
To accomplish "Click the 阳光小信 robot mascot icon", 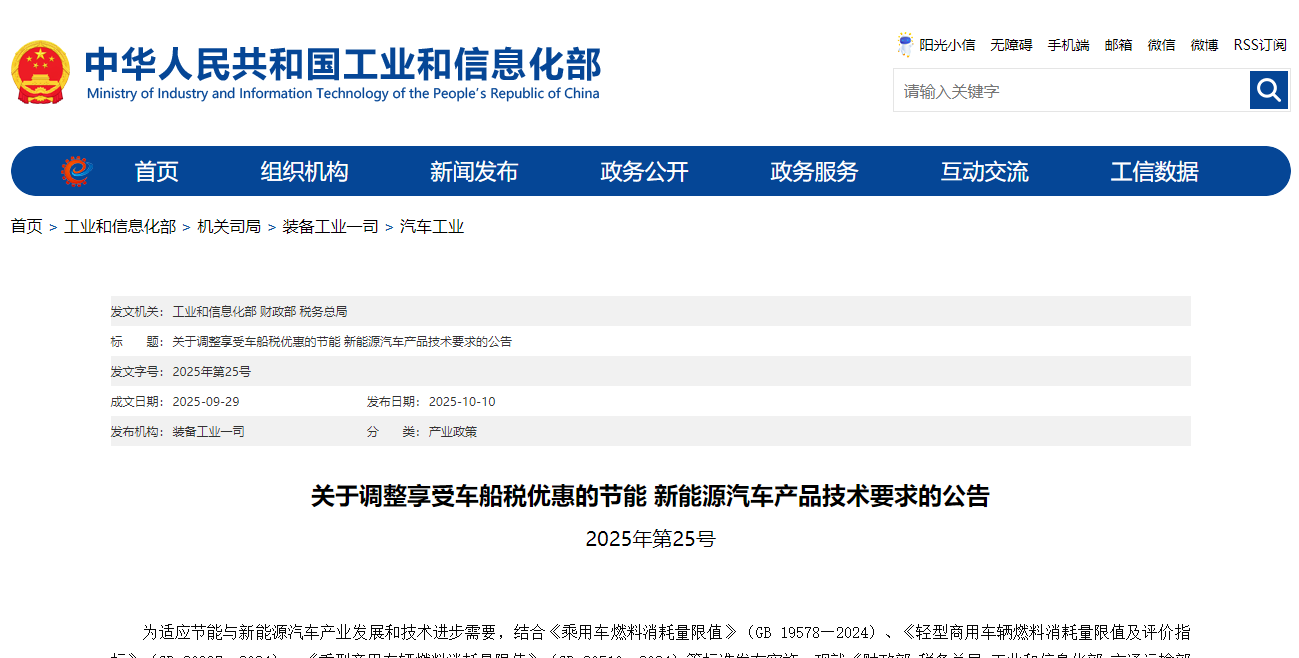I will pyautogui.click(x=905, y=45).
